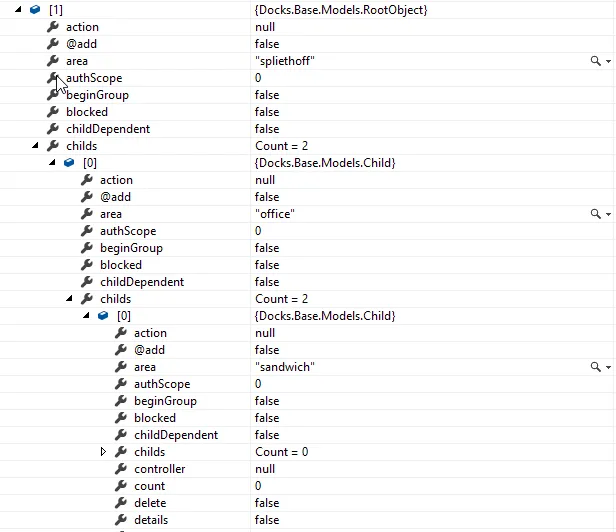This screenshot has height=532, width=616.
Task: Click the "office" area value cell
Action: pos(433,214)
